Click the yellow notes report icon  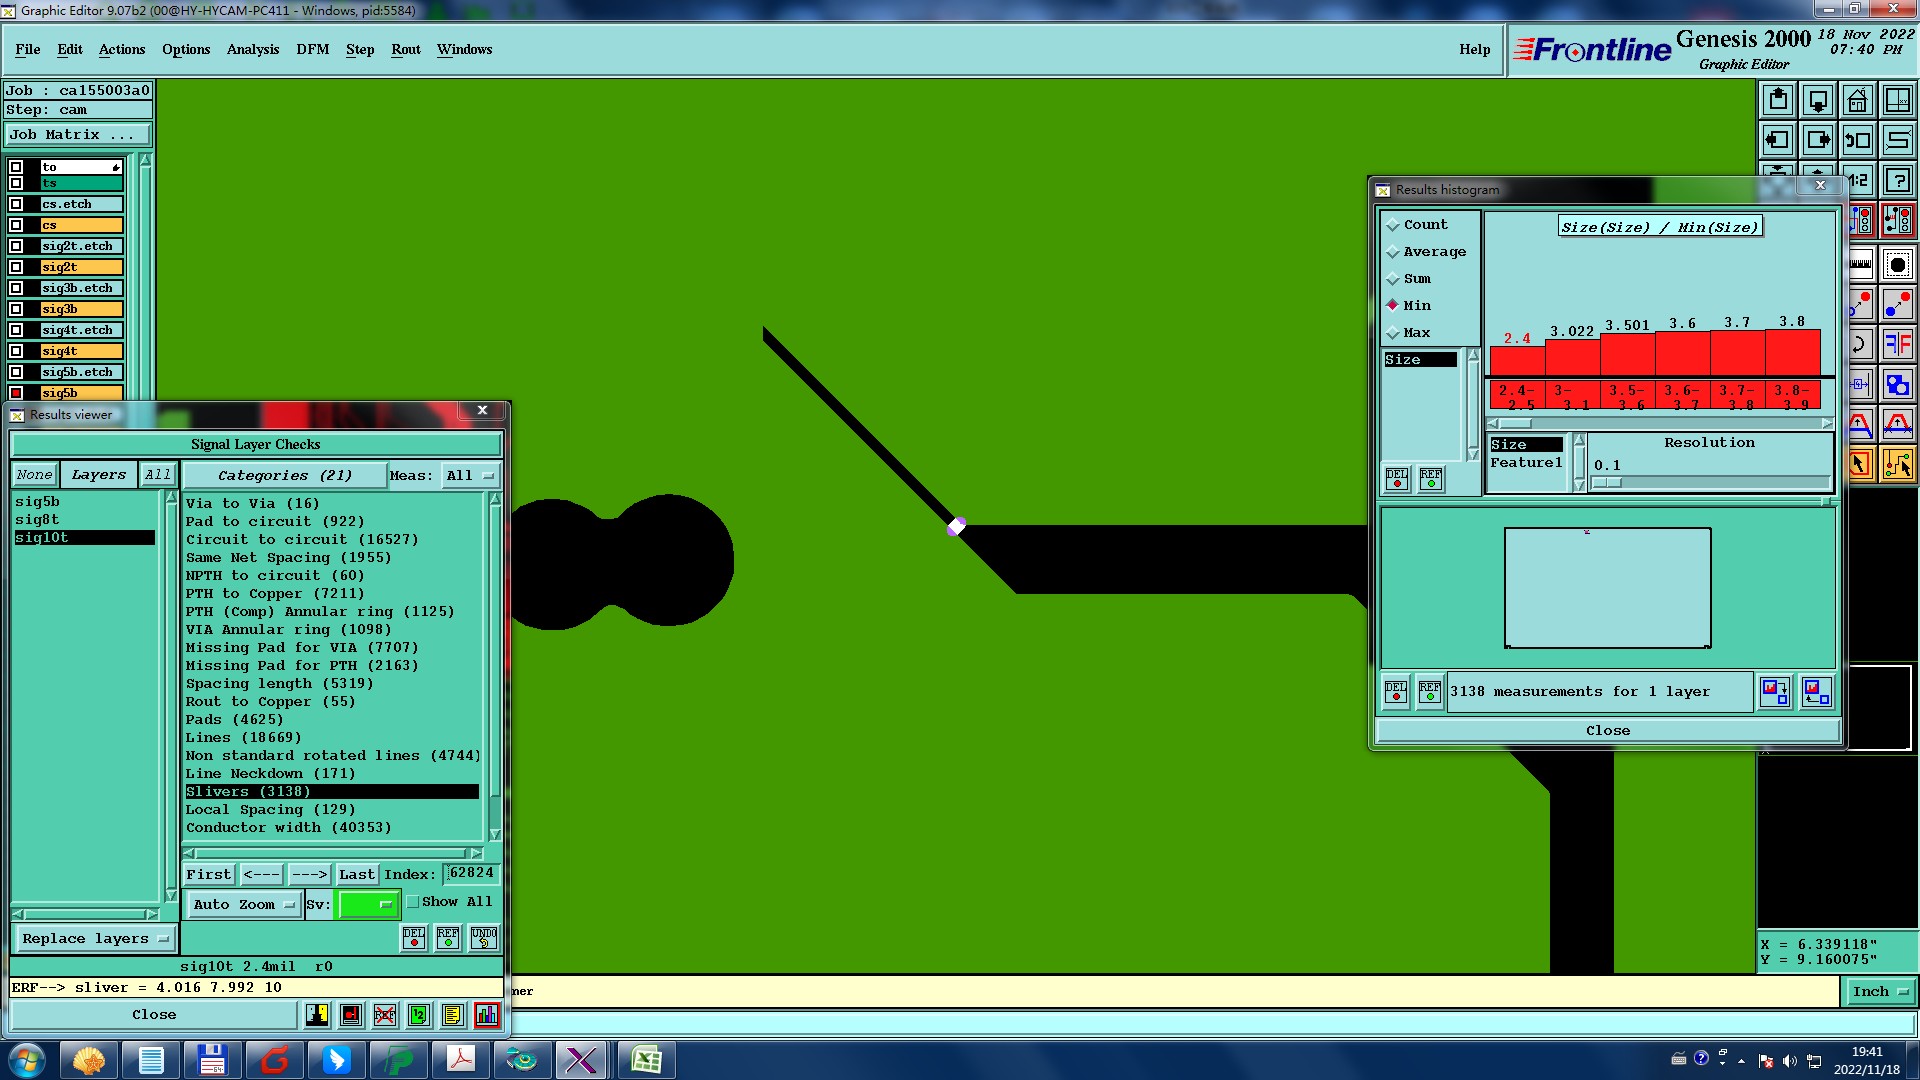453,1015
